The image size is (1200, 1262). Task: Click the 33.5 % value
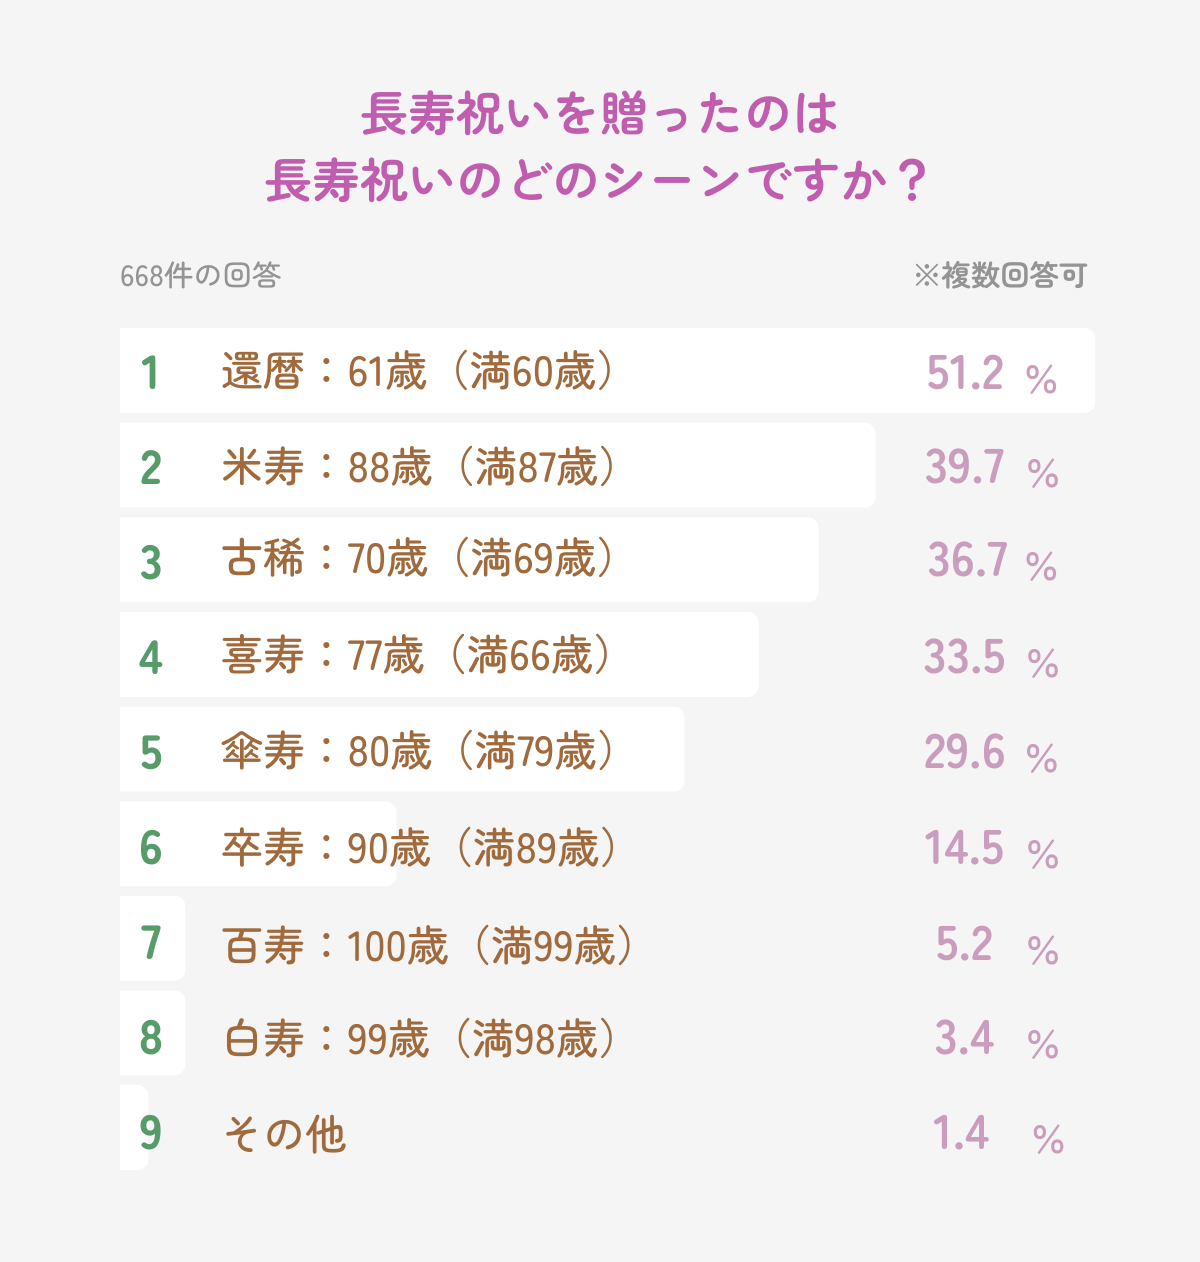pos(991,658)
